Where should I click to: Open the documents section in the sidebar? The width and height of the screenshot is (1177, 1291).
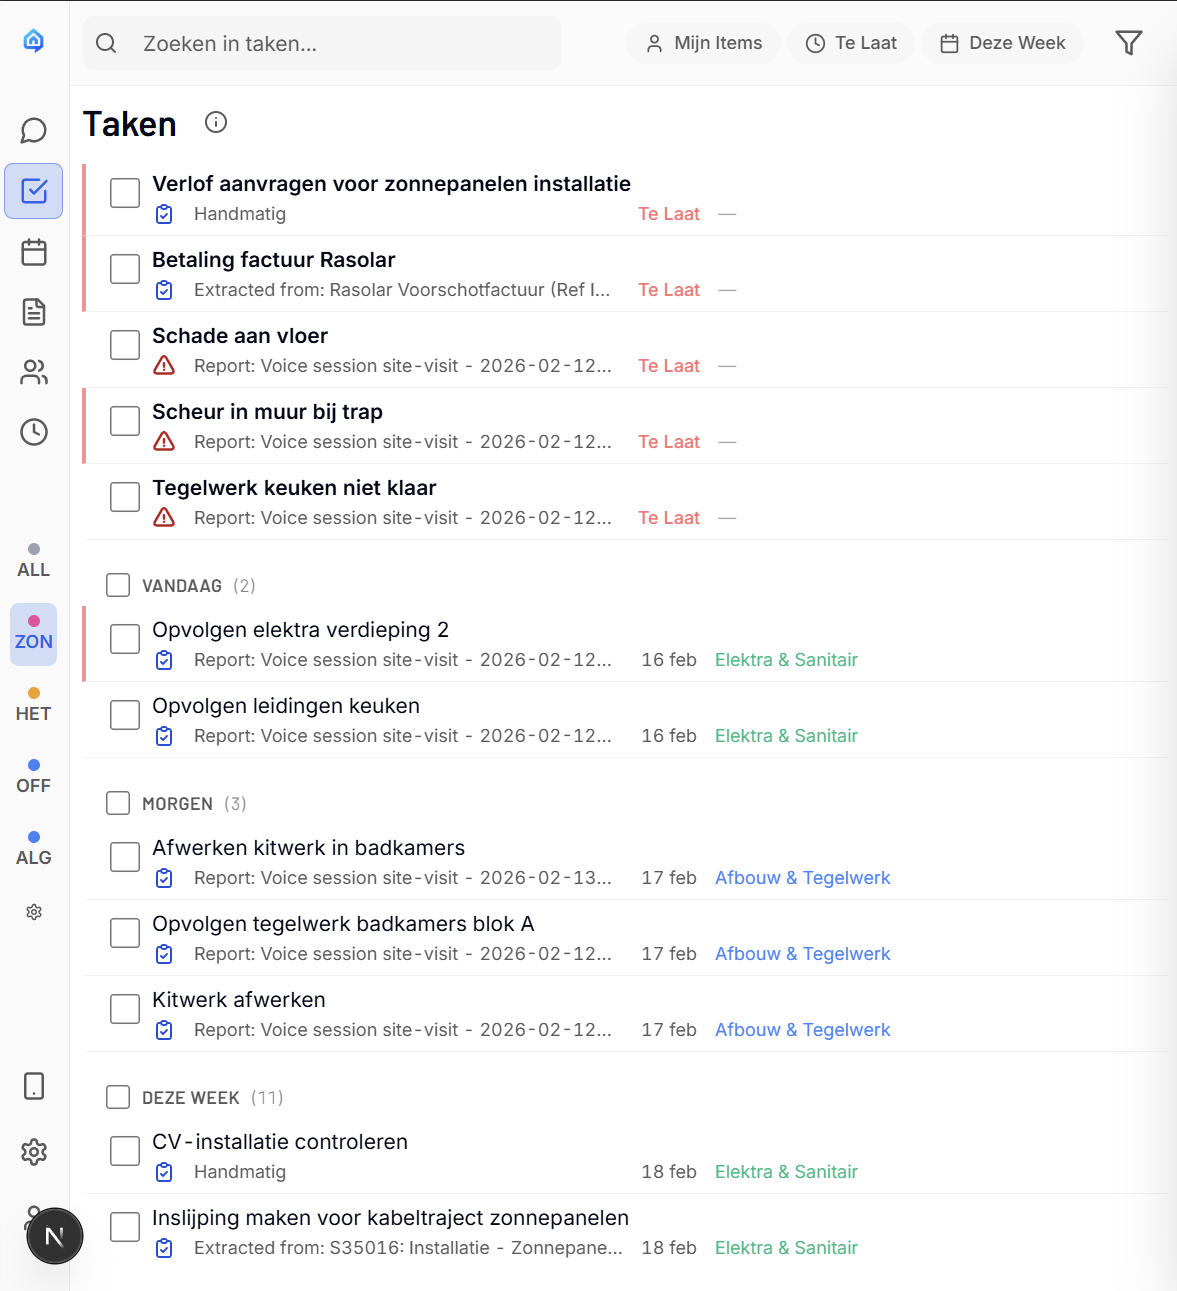tap(34, 312)
